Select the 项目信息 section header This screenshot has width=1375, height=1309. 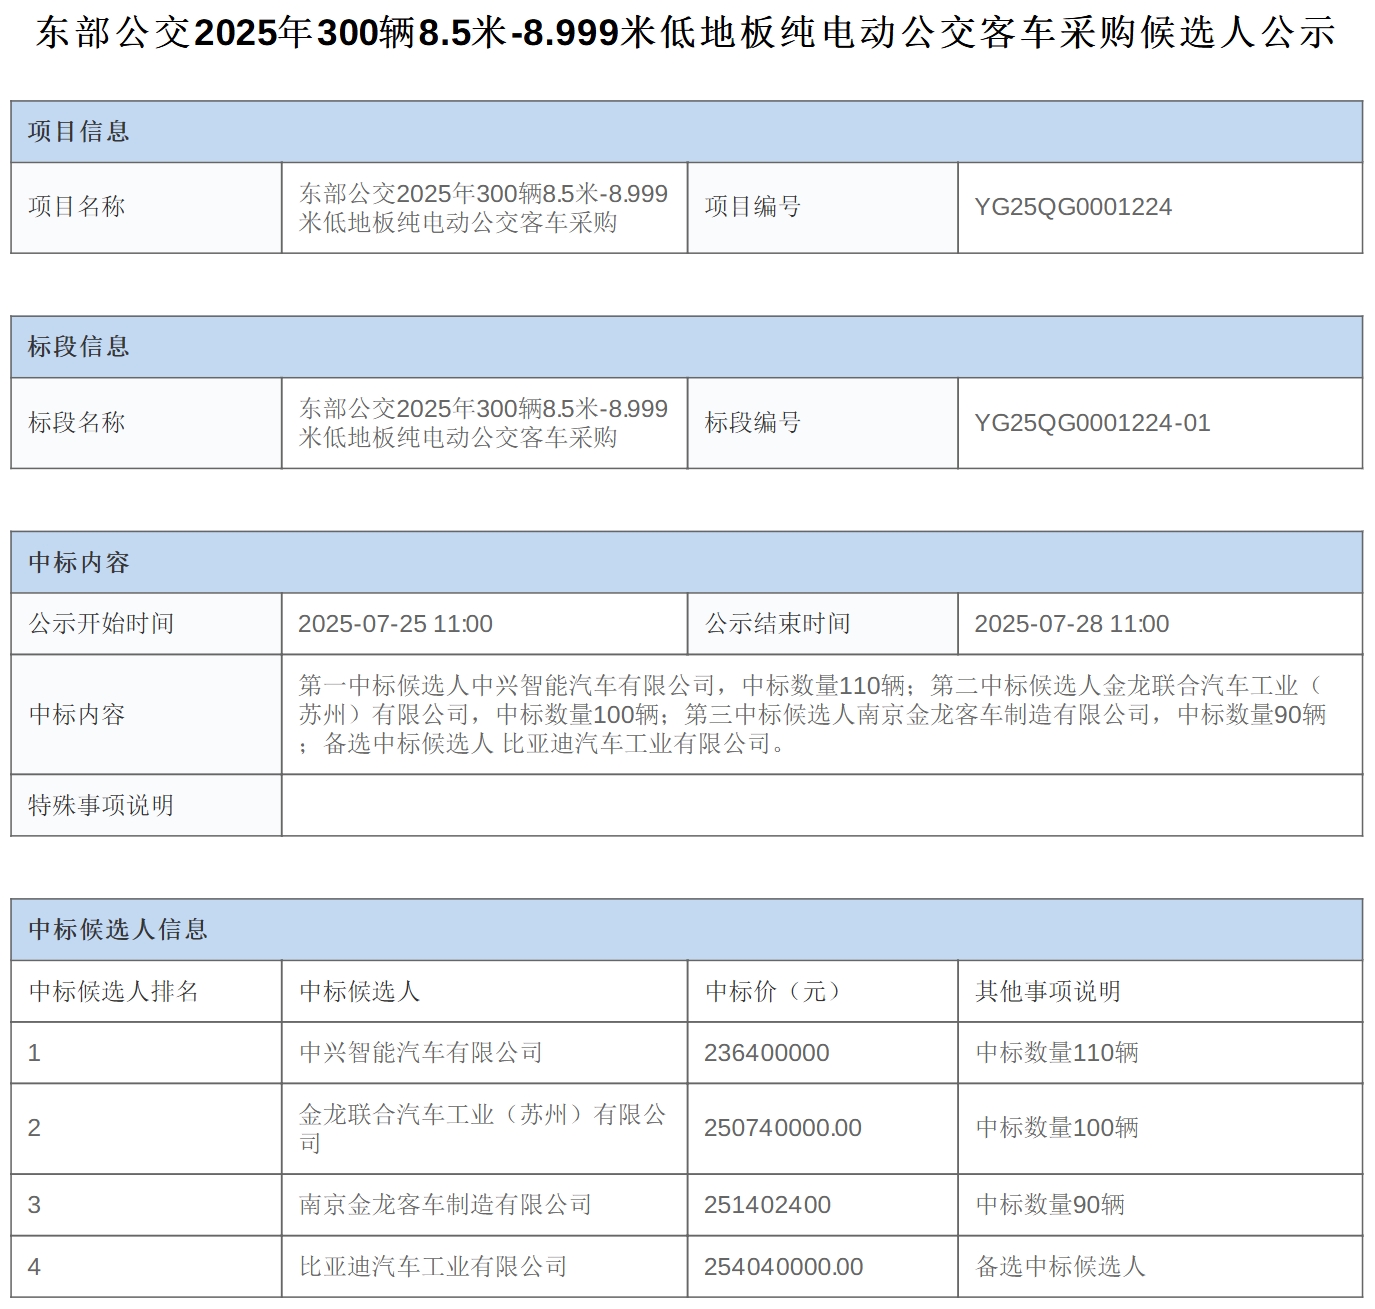coord(686,131)
